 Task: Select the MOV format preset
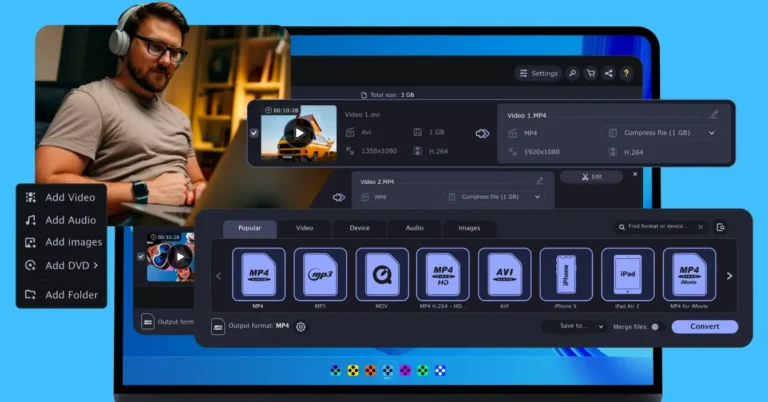(382, 274)
